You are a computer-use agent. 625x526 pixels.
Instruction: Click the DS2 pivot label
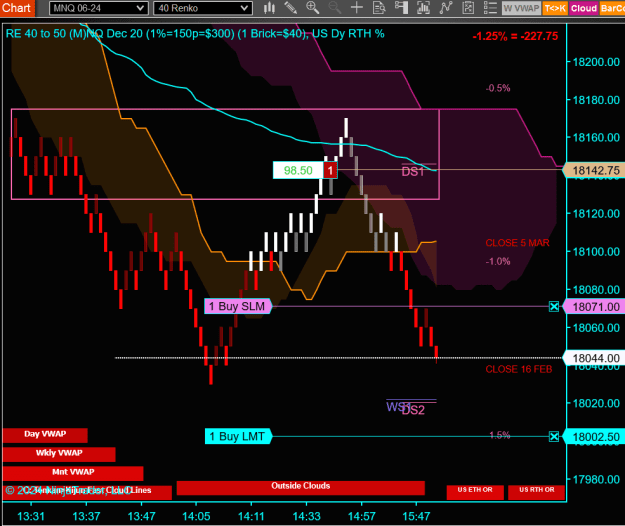(413, 410)
